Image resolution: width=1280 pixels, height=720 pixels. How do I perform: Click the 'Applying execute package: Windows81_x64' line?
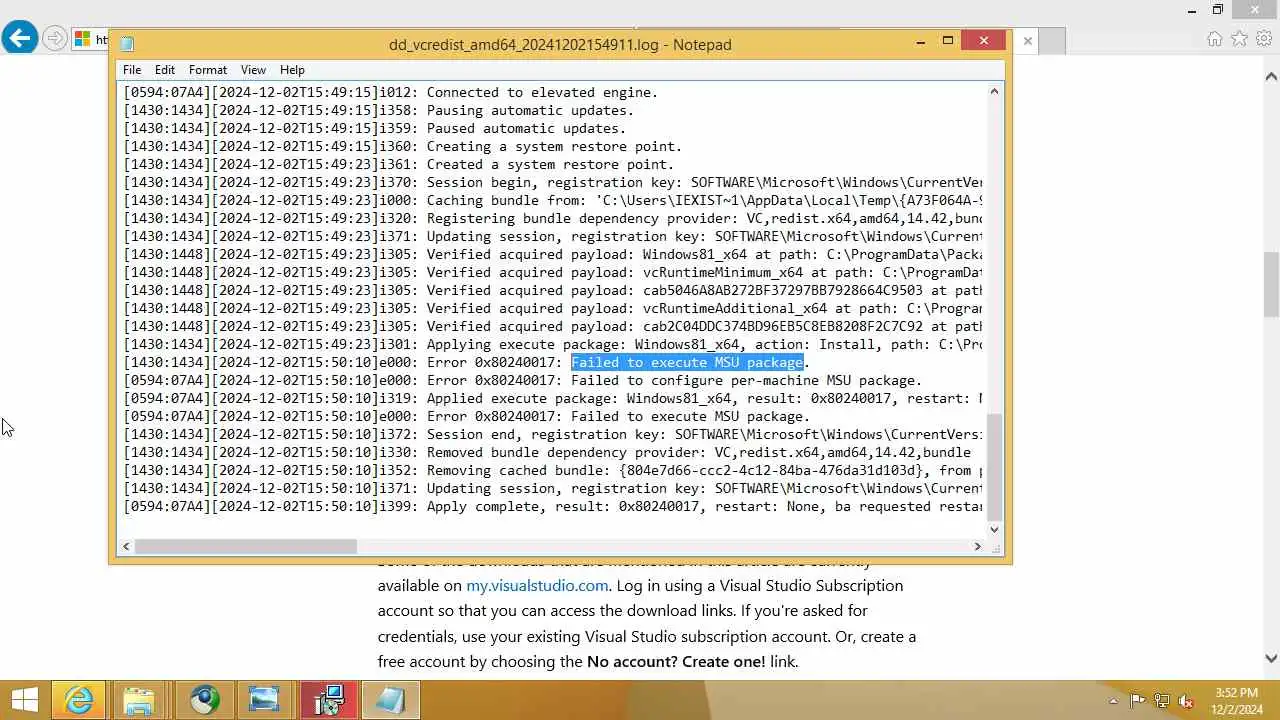tap(553, 344)
